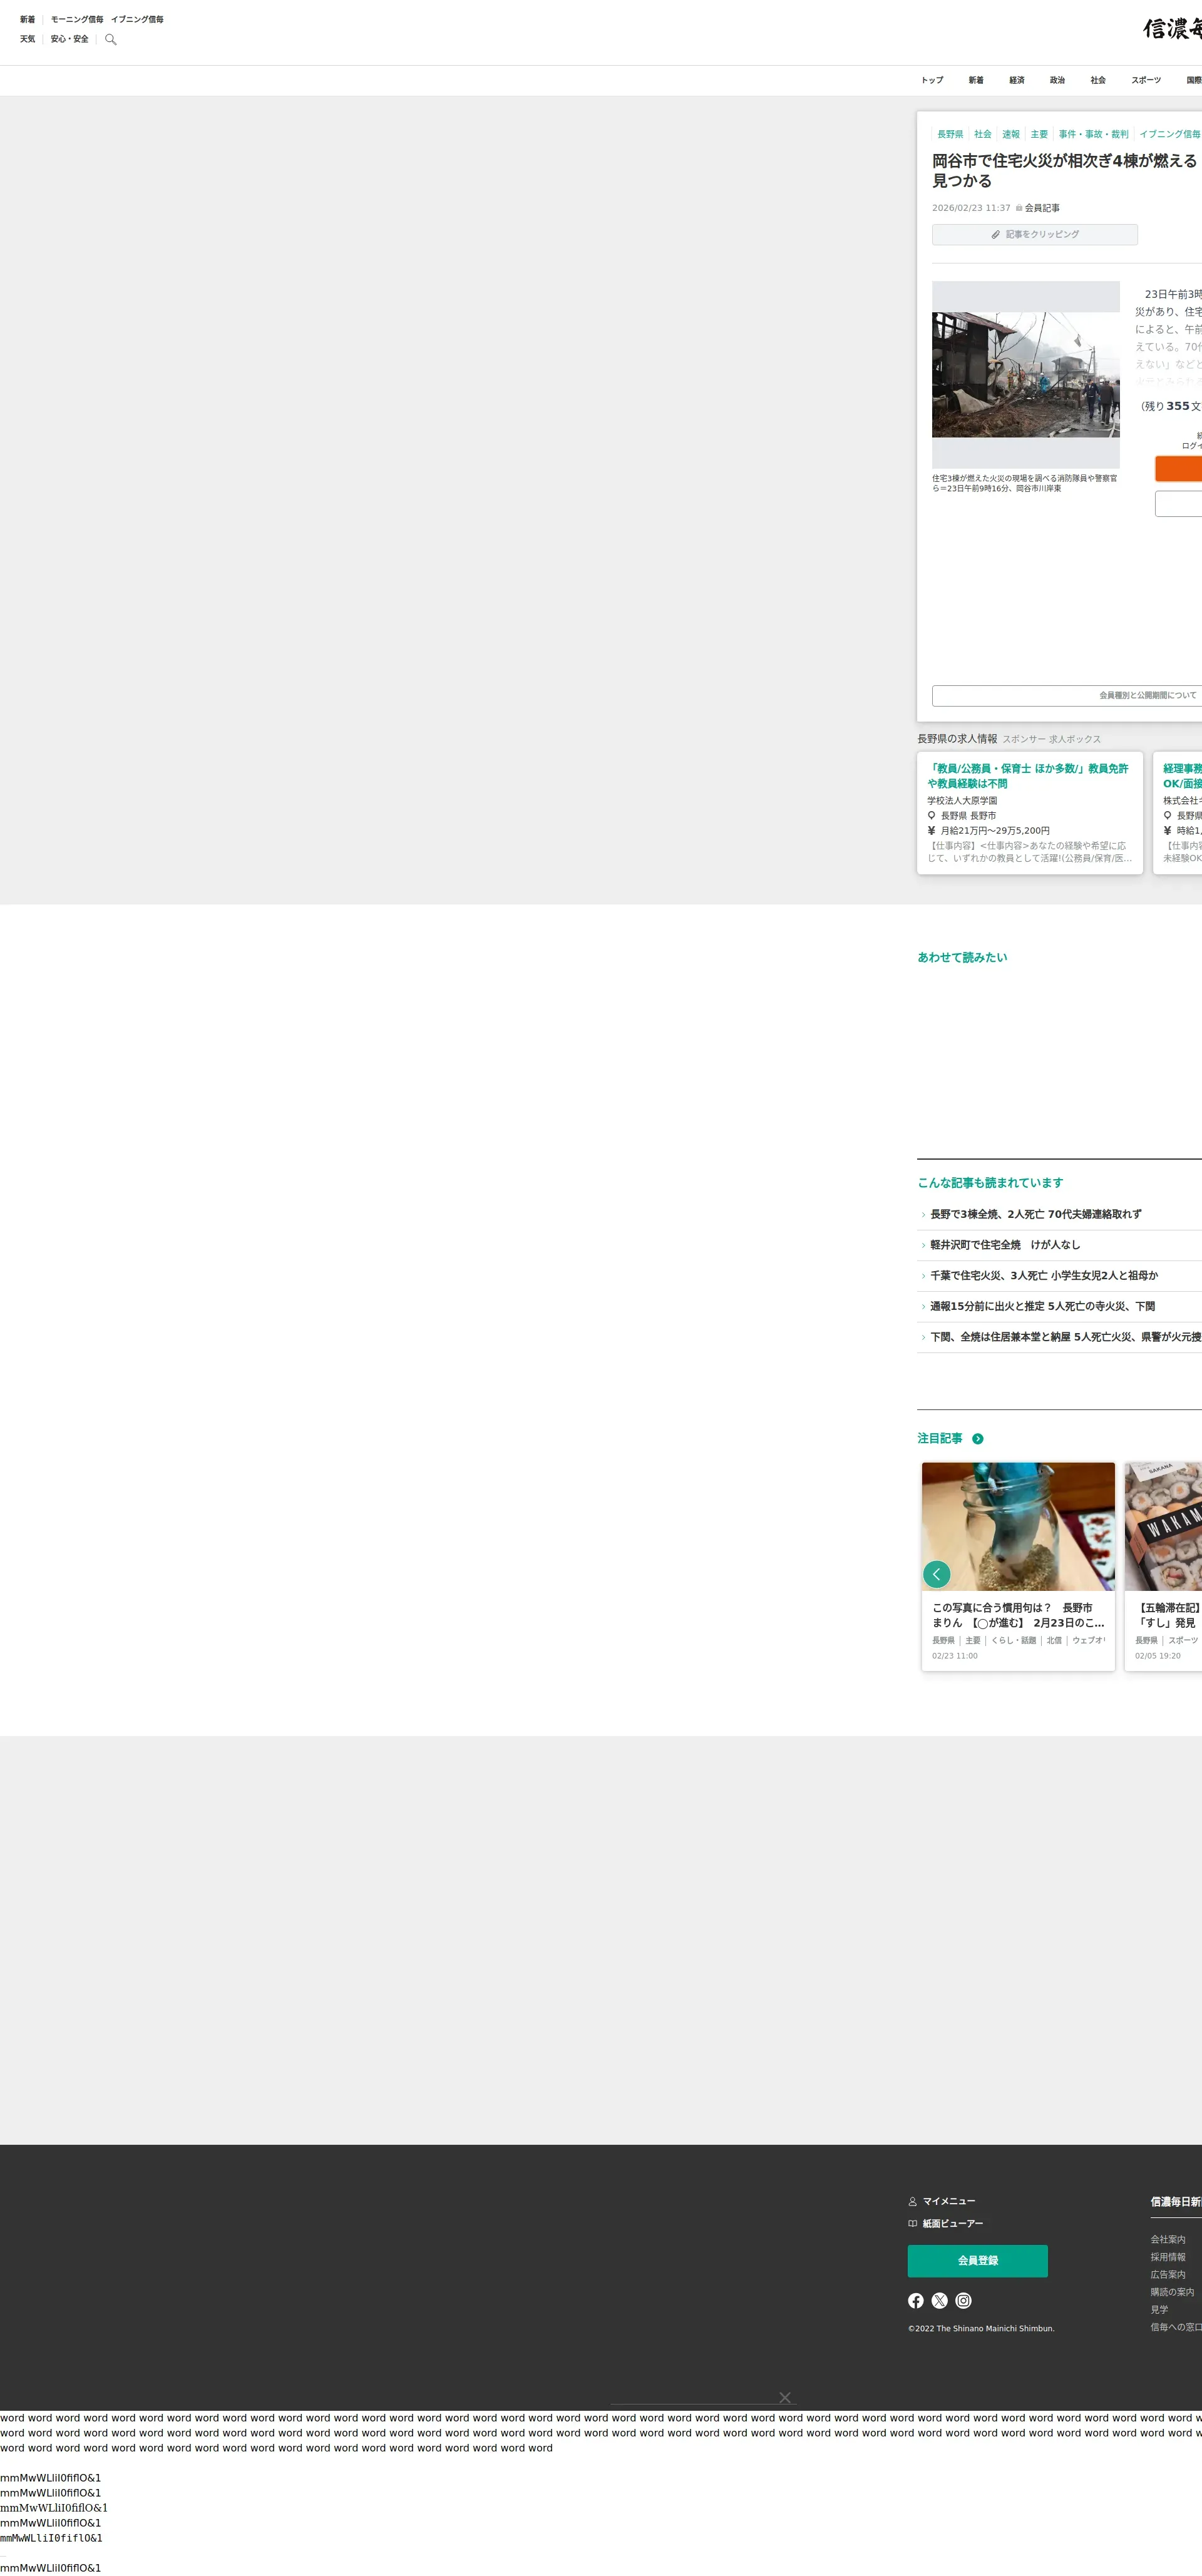
Task: Expand 会員種別と公開期間について bar
Action: [1066, 695]
